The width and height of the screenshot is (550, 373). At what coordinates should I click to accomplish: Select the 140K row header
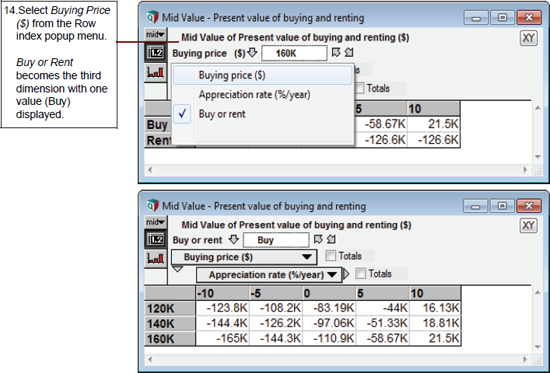(170, 324)
